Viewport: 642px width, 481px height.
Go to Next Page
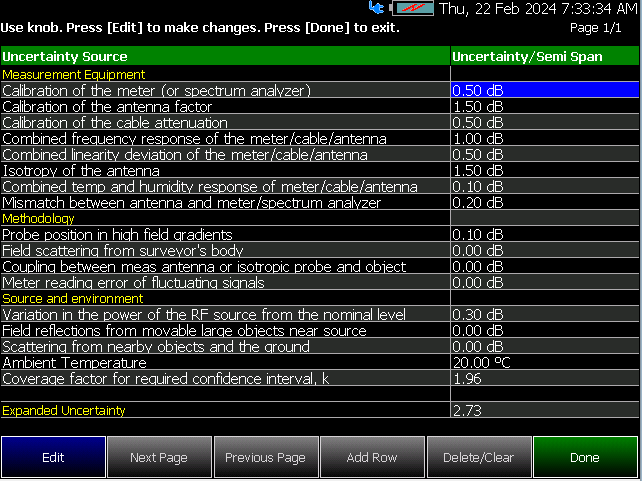pos(159,457)
